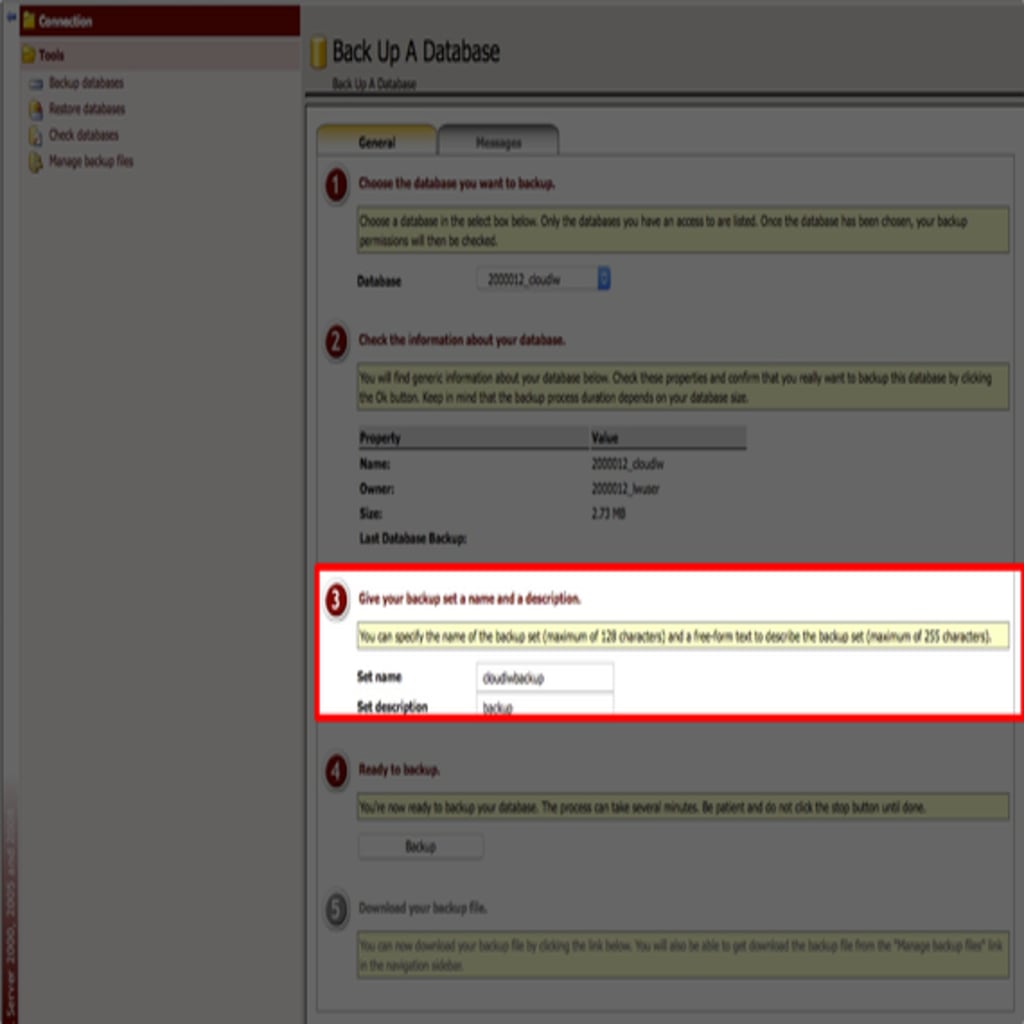Click the Set description input field
This screenshot has width=1024, height=1024.
[x=545, y=706]
